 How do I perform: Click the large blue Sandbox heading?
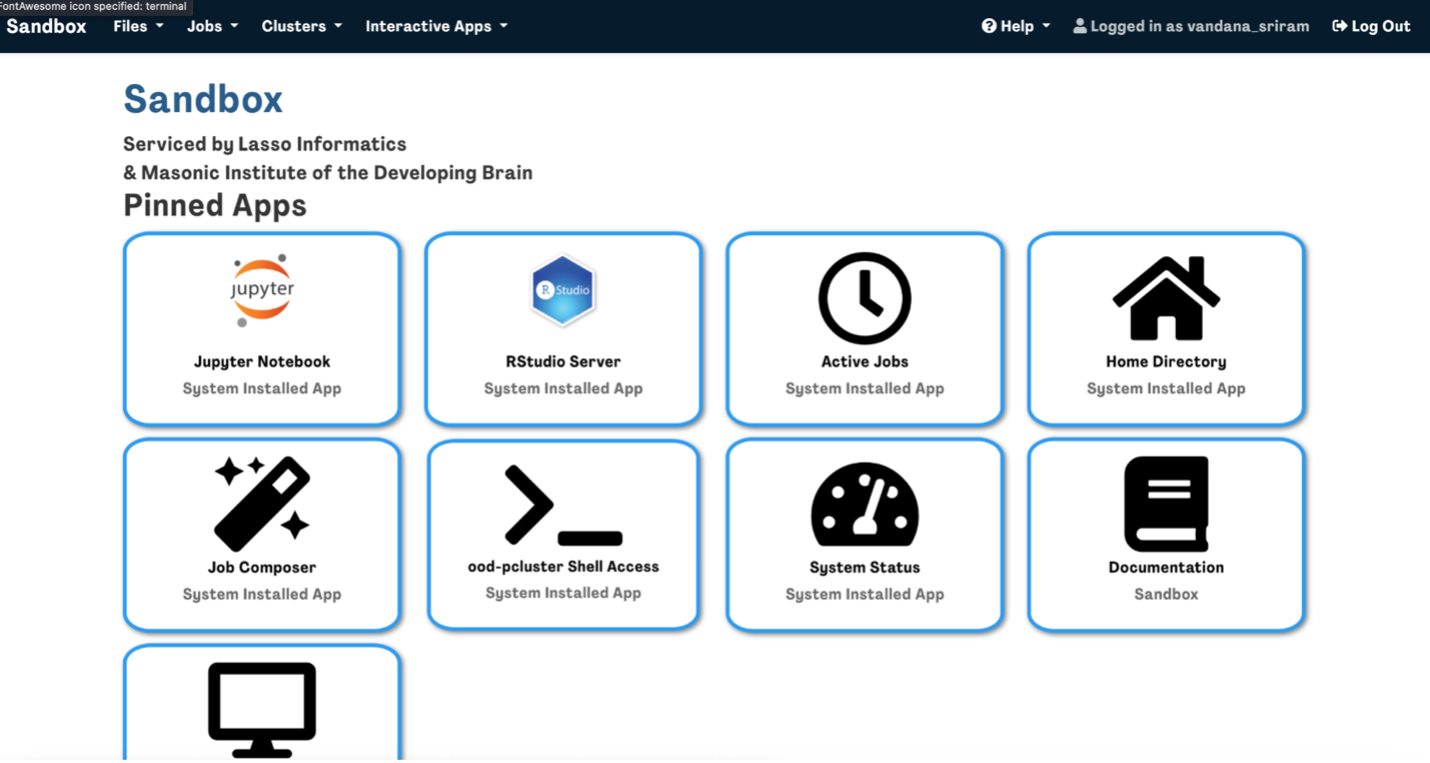tap(203, 100)
